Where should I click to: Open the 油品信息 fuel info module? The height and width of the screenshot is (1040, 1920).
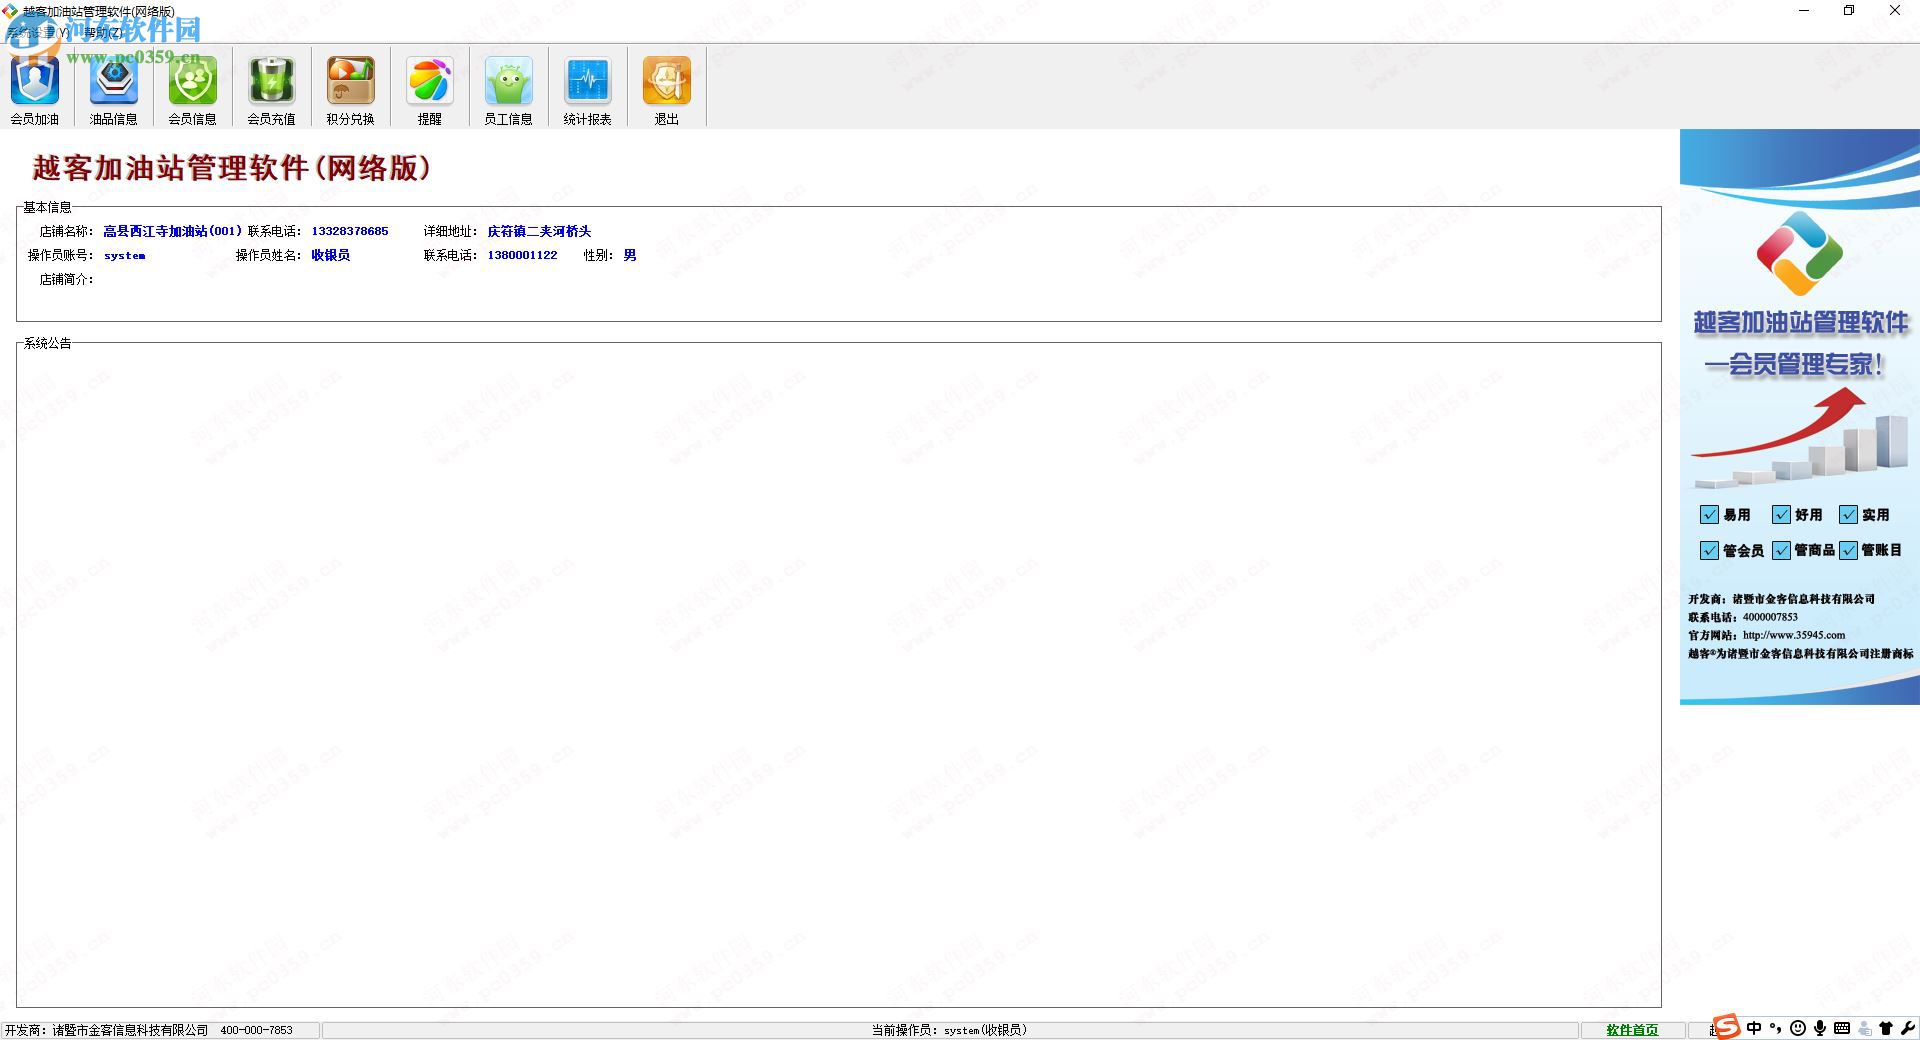coord(114,90)
